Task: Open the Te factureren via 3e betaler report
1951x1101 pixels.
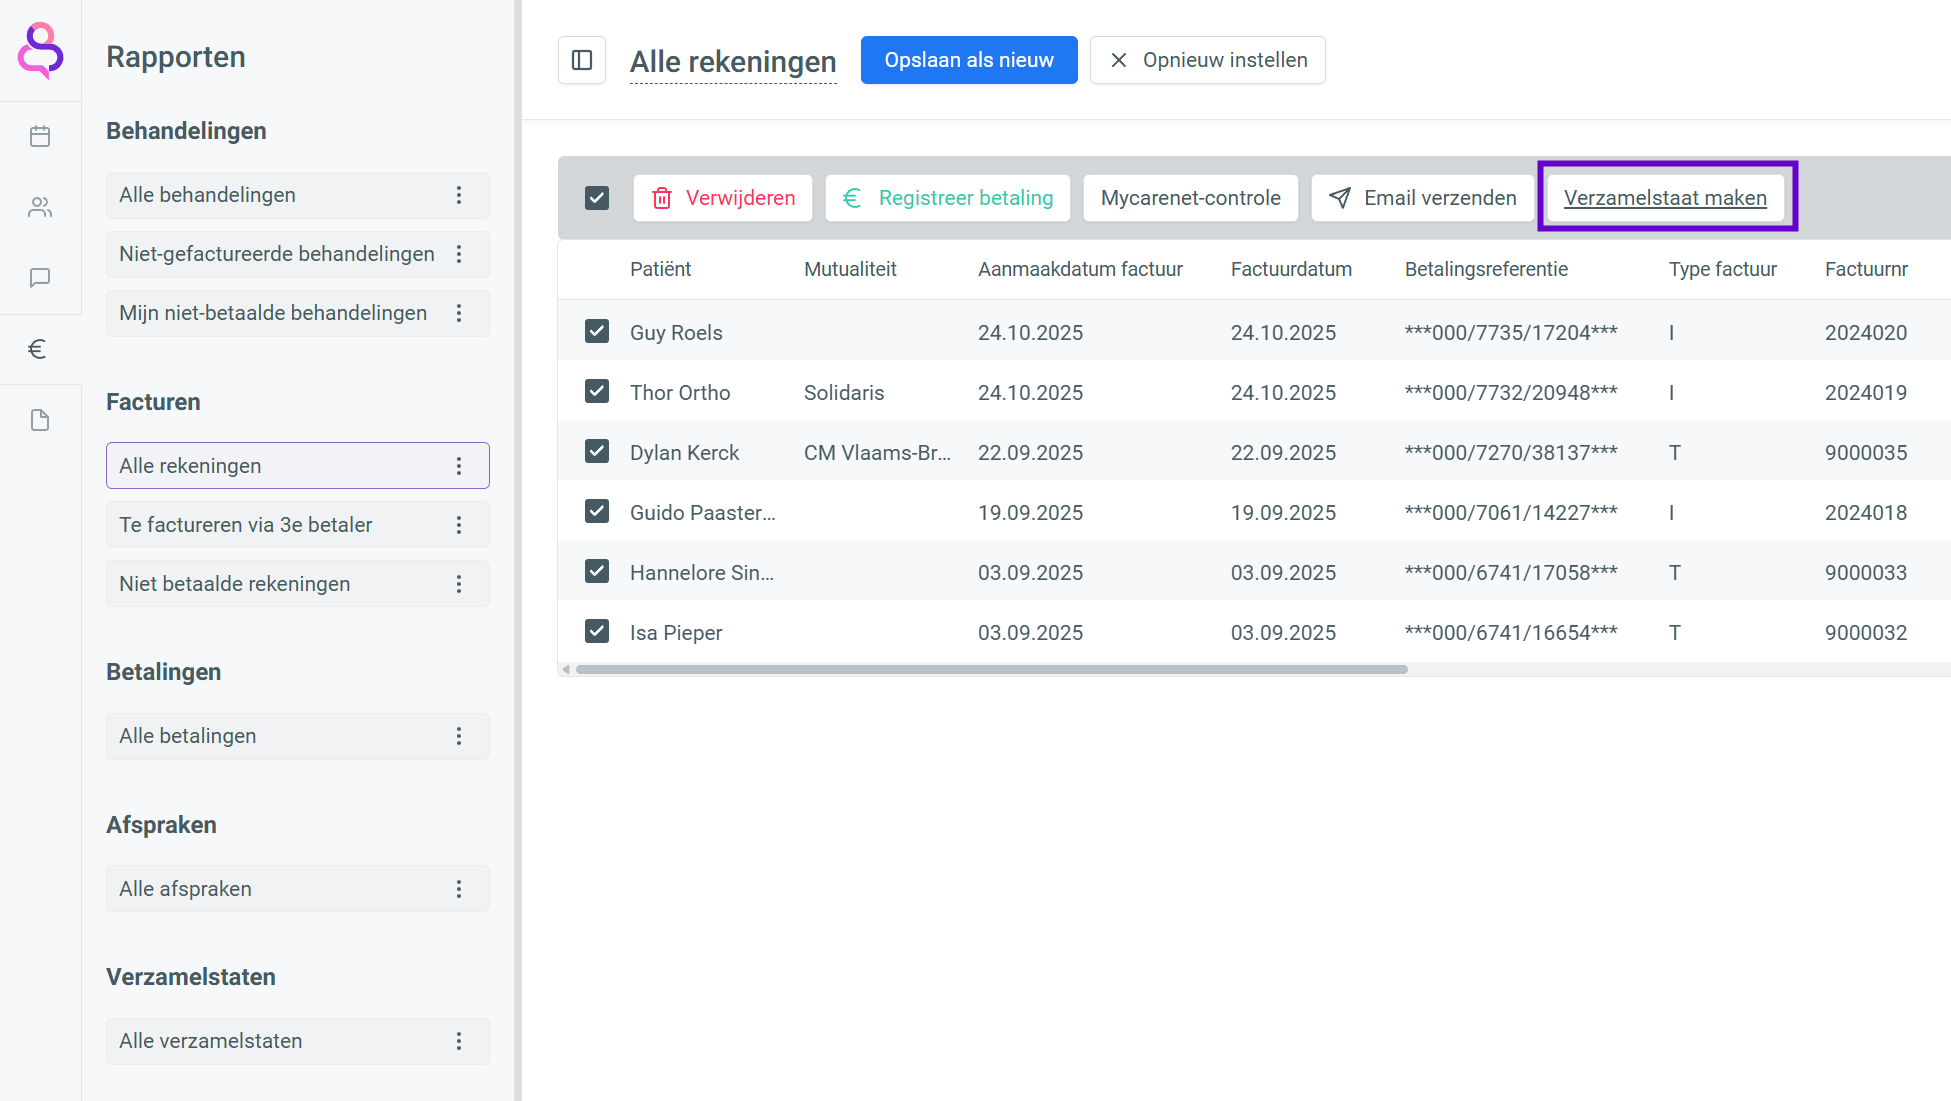Action: [x=246, y=525]
